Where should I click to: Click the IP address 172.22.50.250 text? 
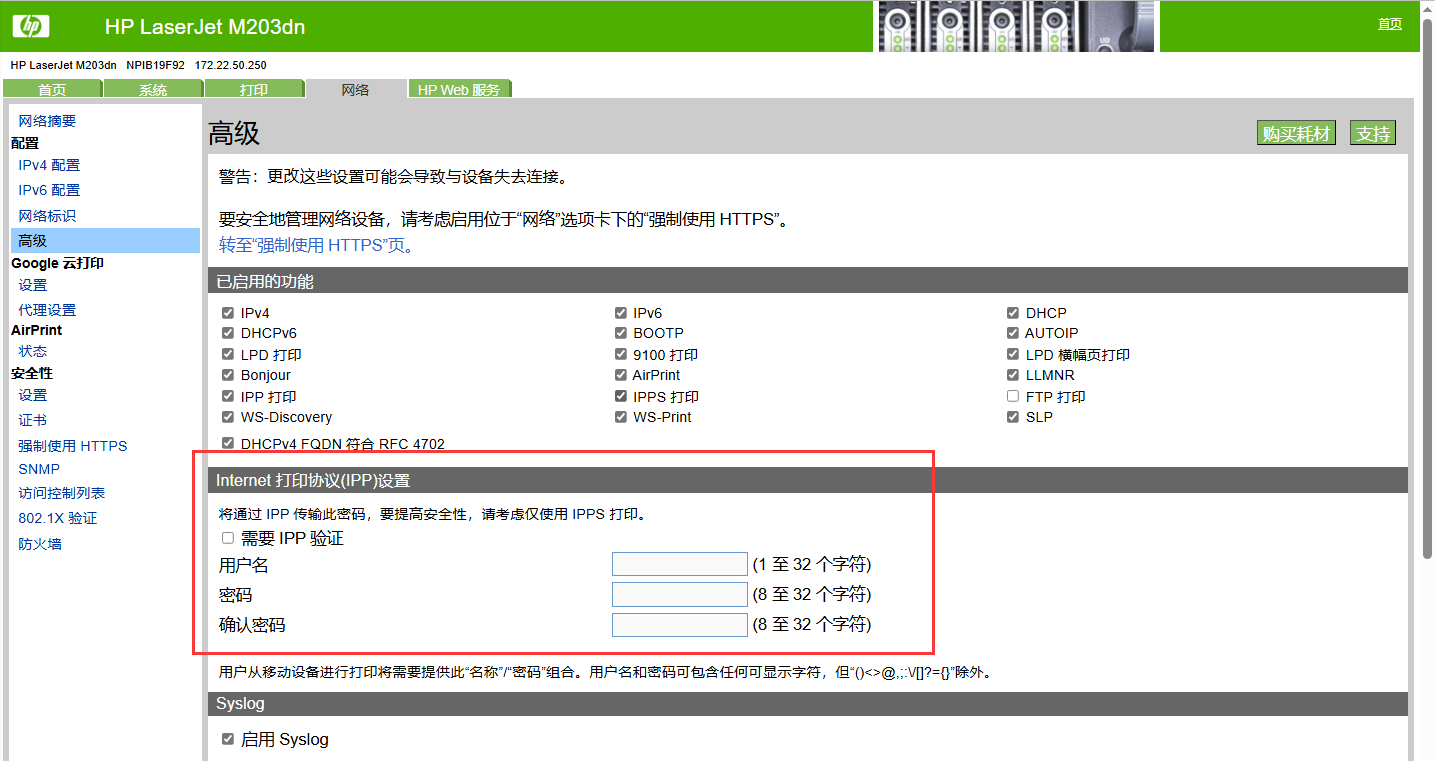click(x=230, y=65)
